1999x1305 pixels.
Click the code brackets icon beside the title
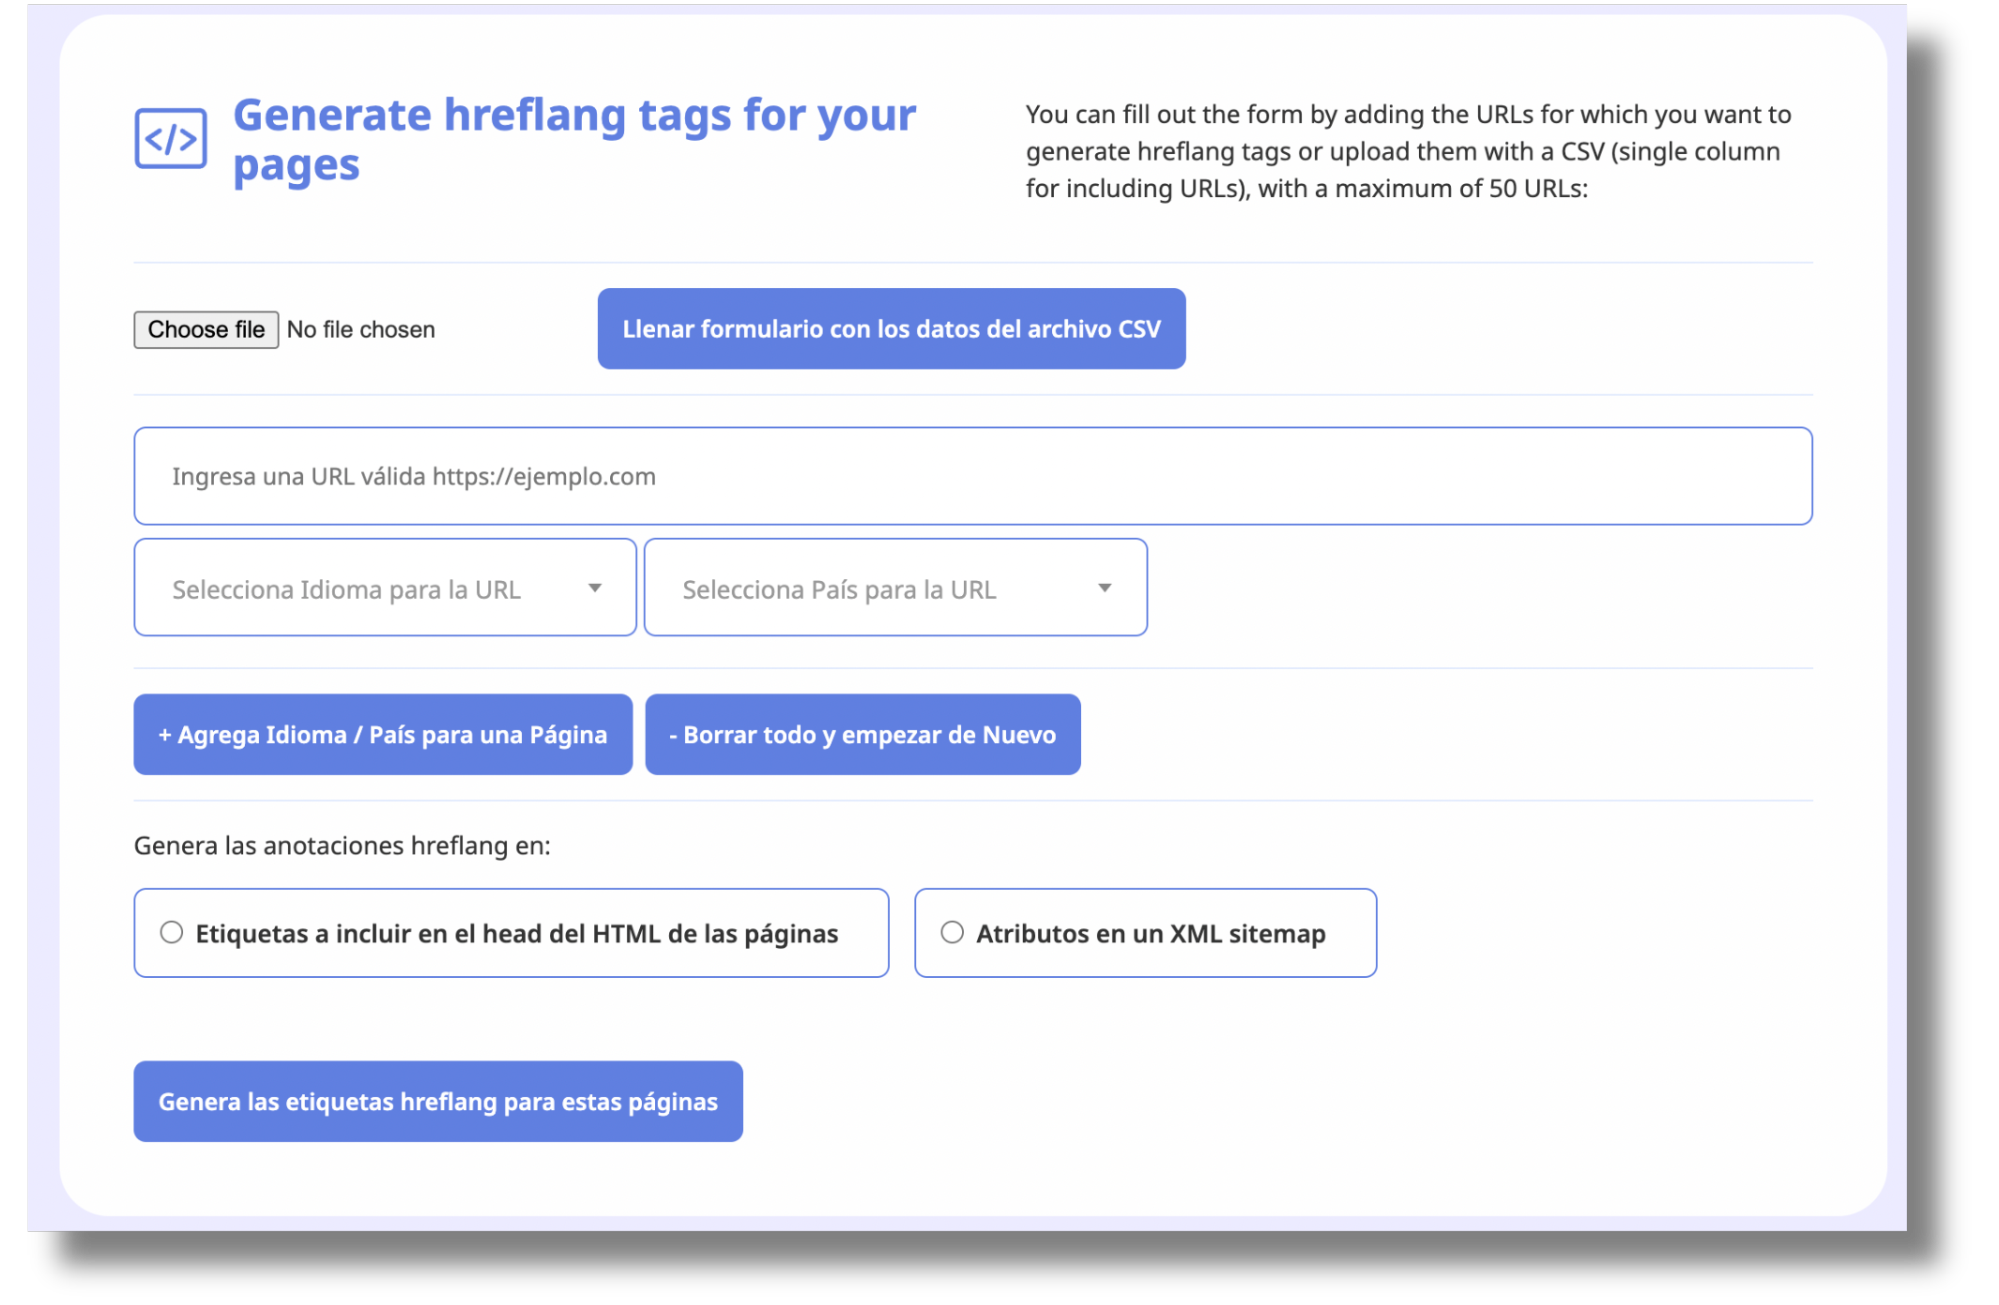171,138
